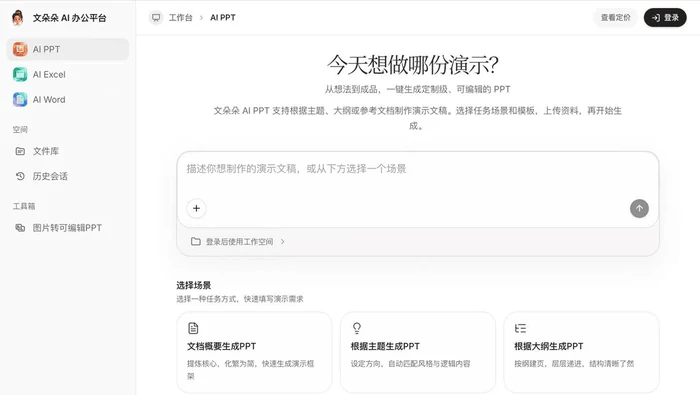Open AI Excel in the sidebar
Image resolution: width=700 pixels, height=395 pixels.
tap(68, 75)
